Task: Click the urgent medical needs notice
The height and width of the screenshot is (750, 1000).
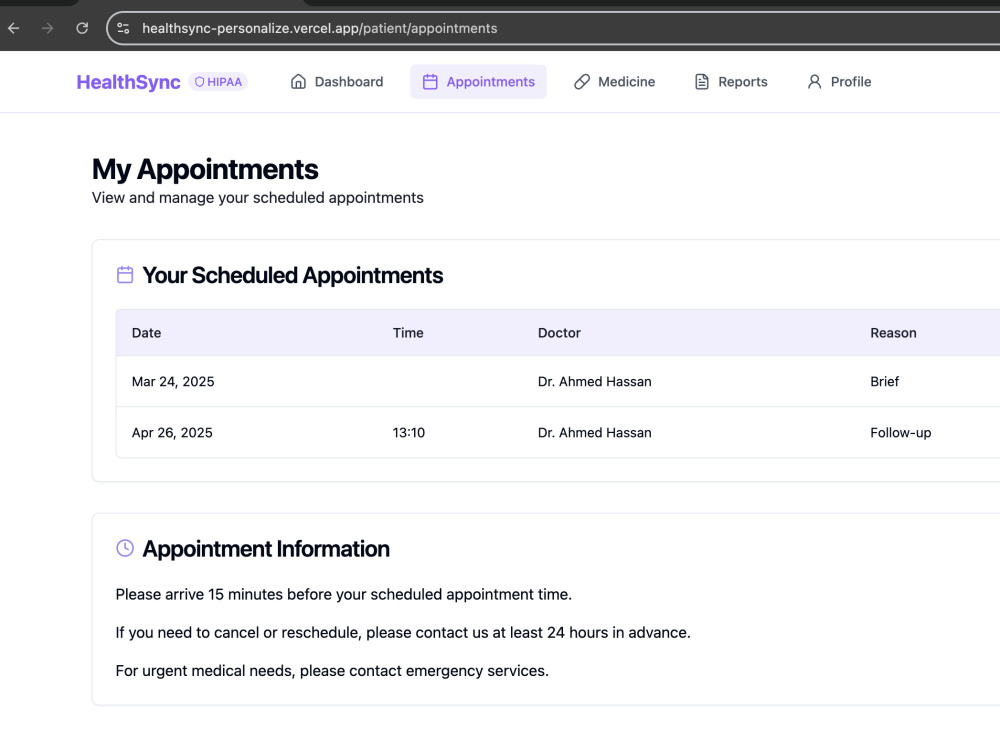Action: click(x=332, y=671)
